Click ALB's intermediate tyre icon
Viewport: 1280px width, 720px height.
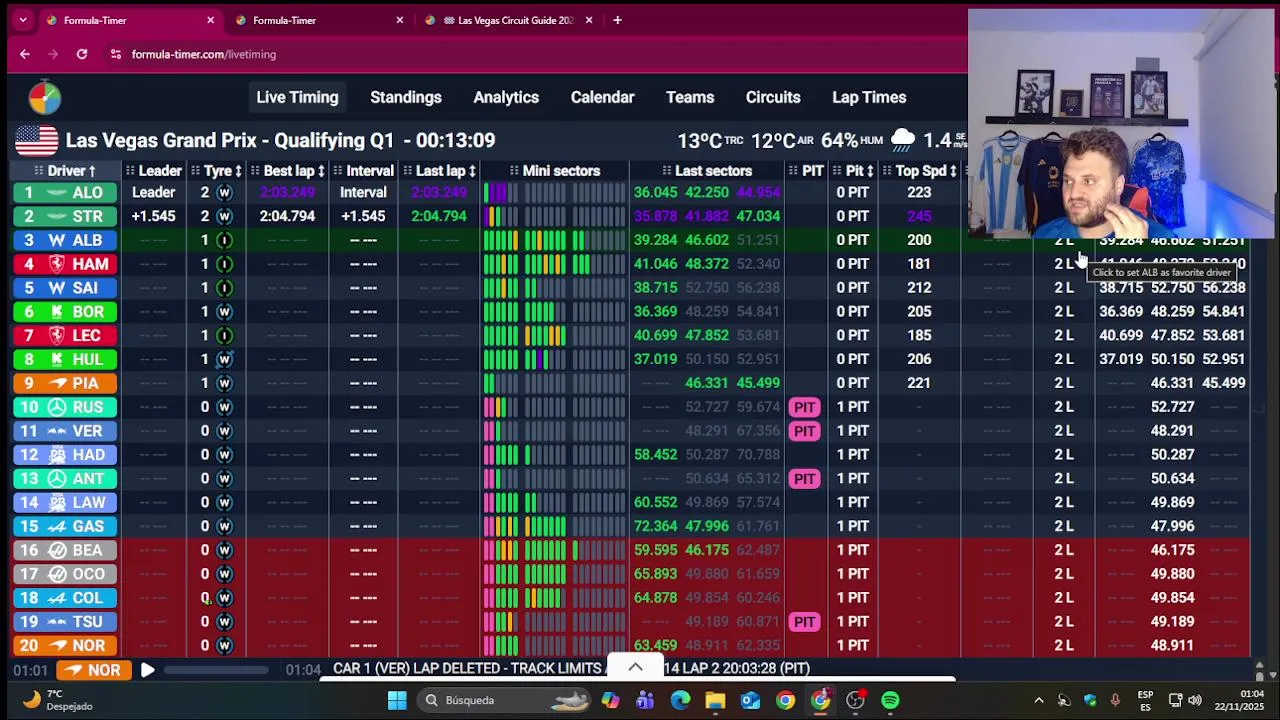224,240
